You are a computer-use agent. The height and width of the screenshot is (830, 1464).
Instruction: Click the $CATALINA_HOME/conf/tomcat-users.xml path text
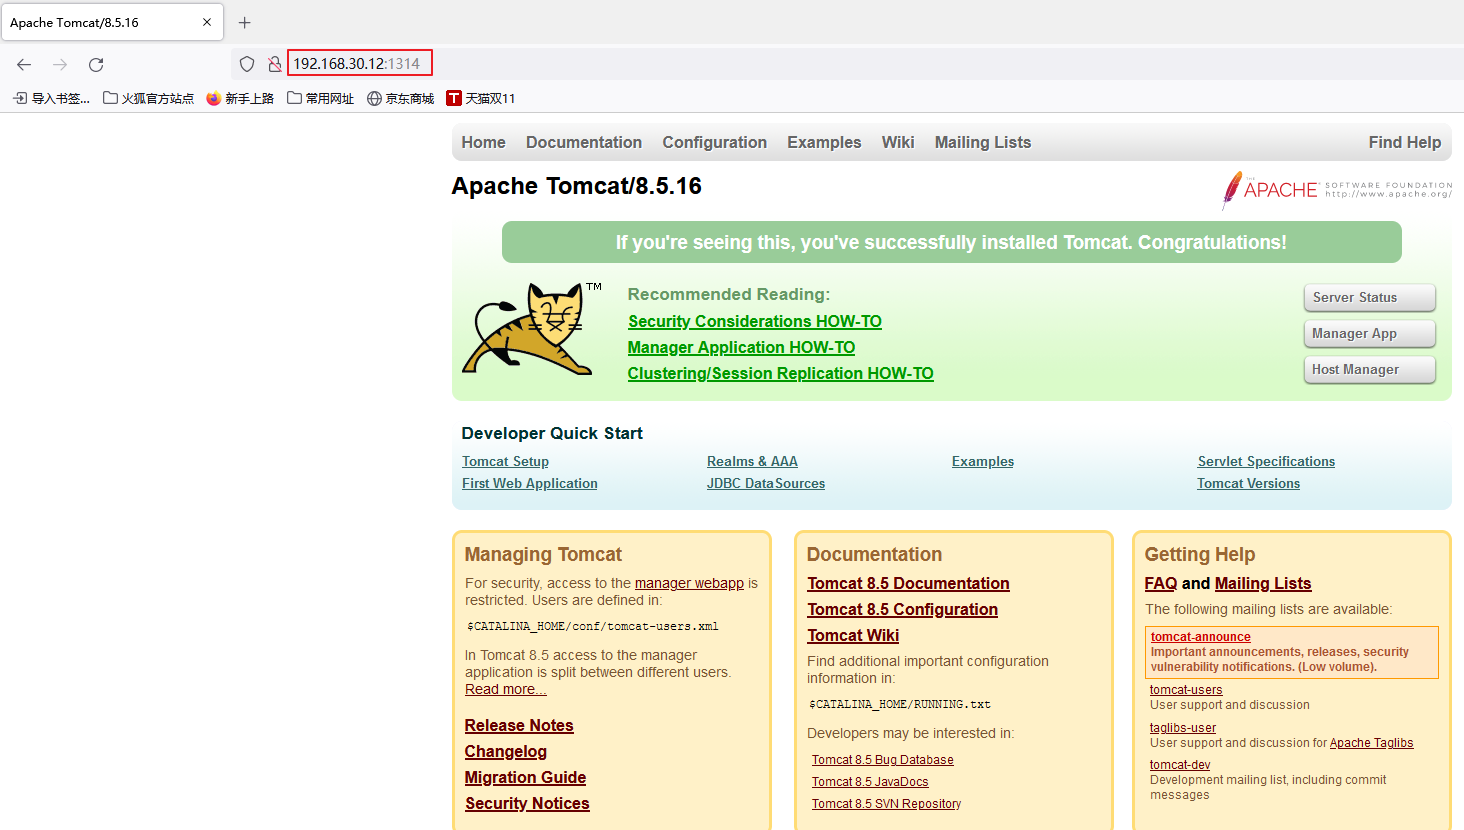pos(593,627)
